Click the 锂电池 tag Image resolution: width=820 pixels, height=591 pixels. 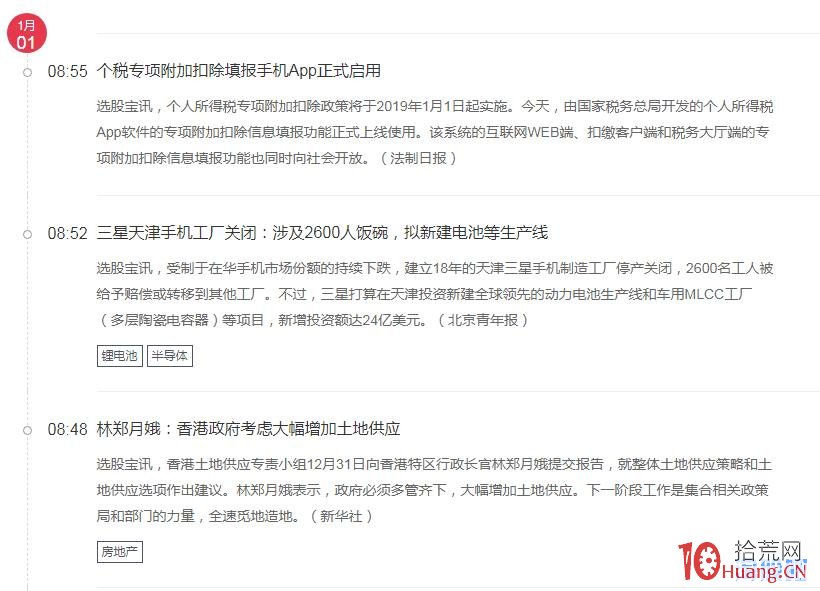pyautogui.click(x=120, y=356)
